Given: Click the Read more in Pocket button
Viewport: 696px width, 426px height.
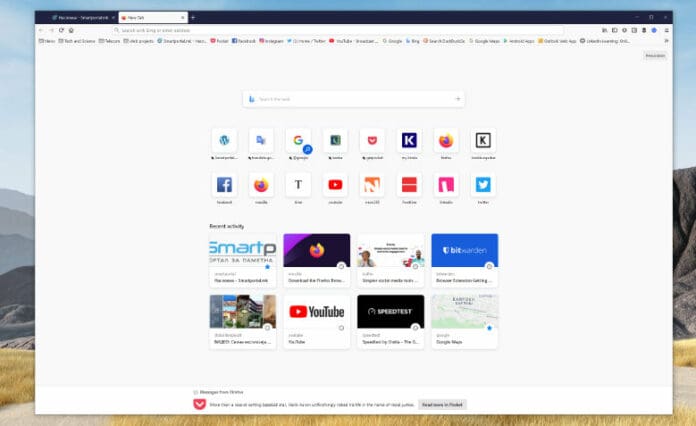Looking at the screenshot, I should coord(441,404).
